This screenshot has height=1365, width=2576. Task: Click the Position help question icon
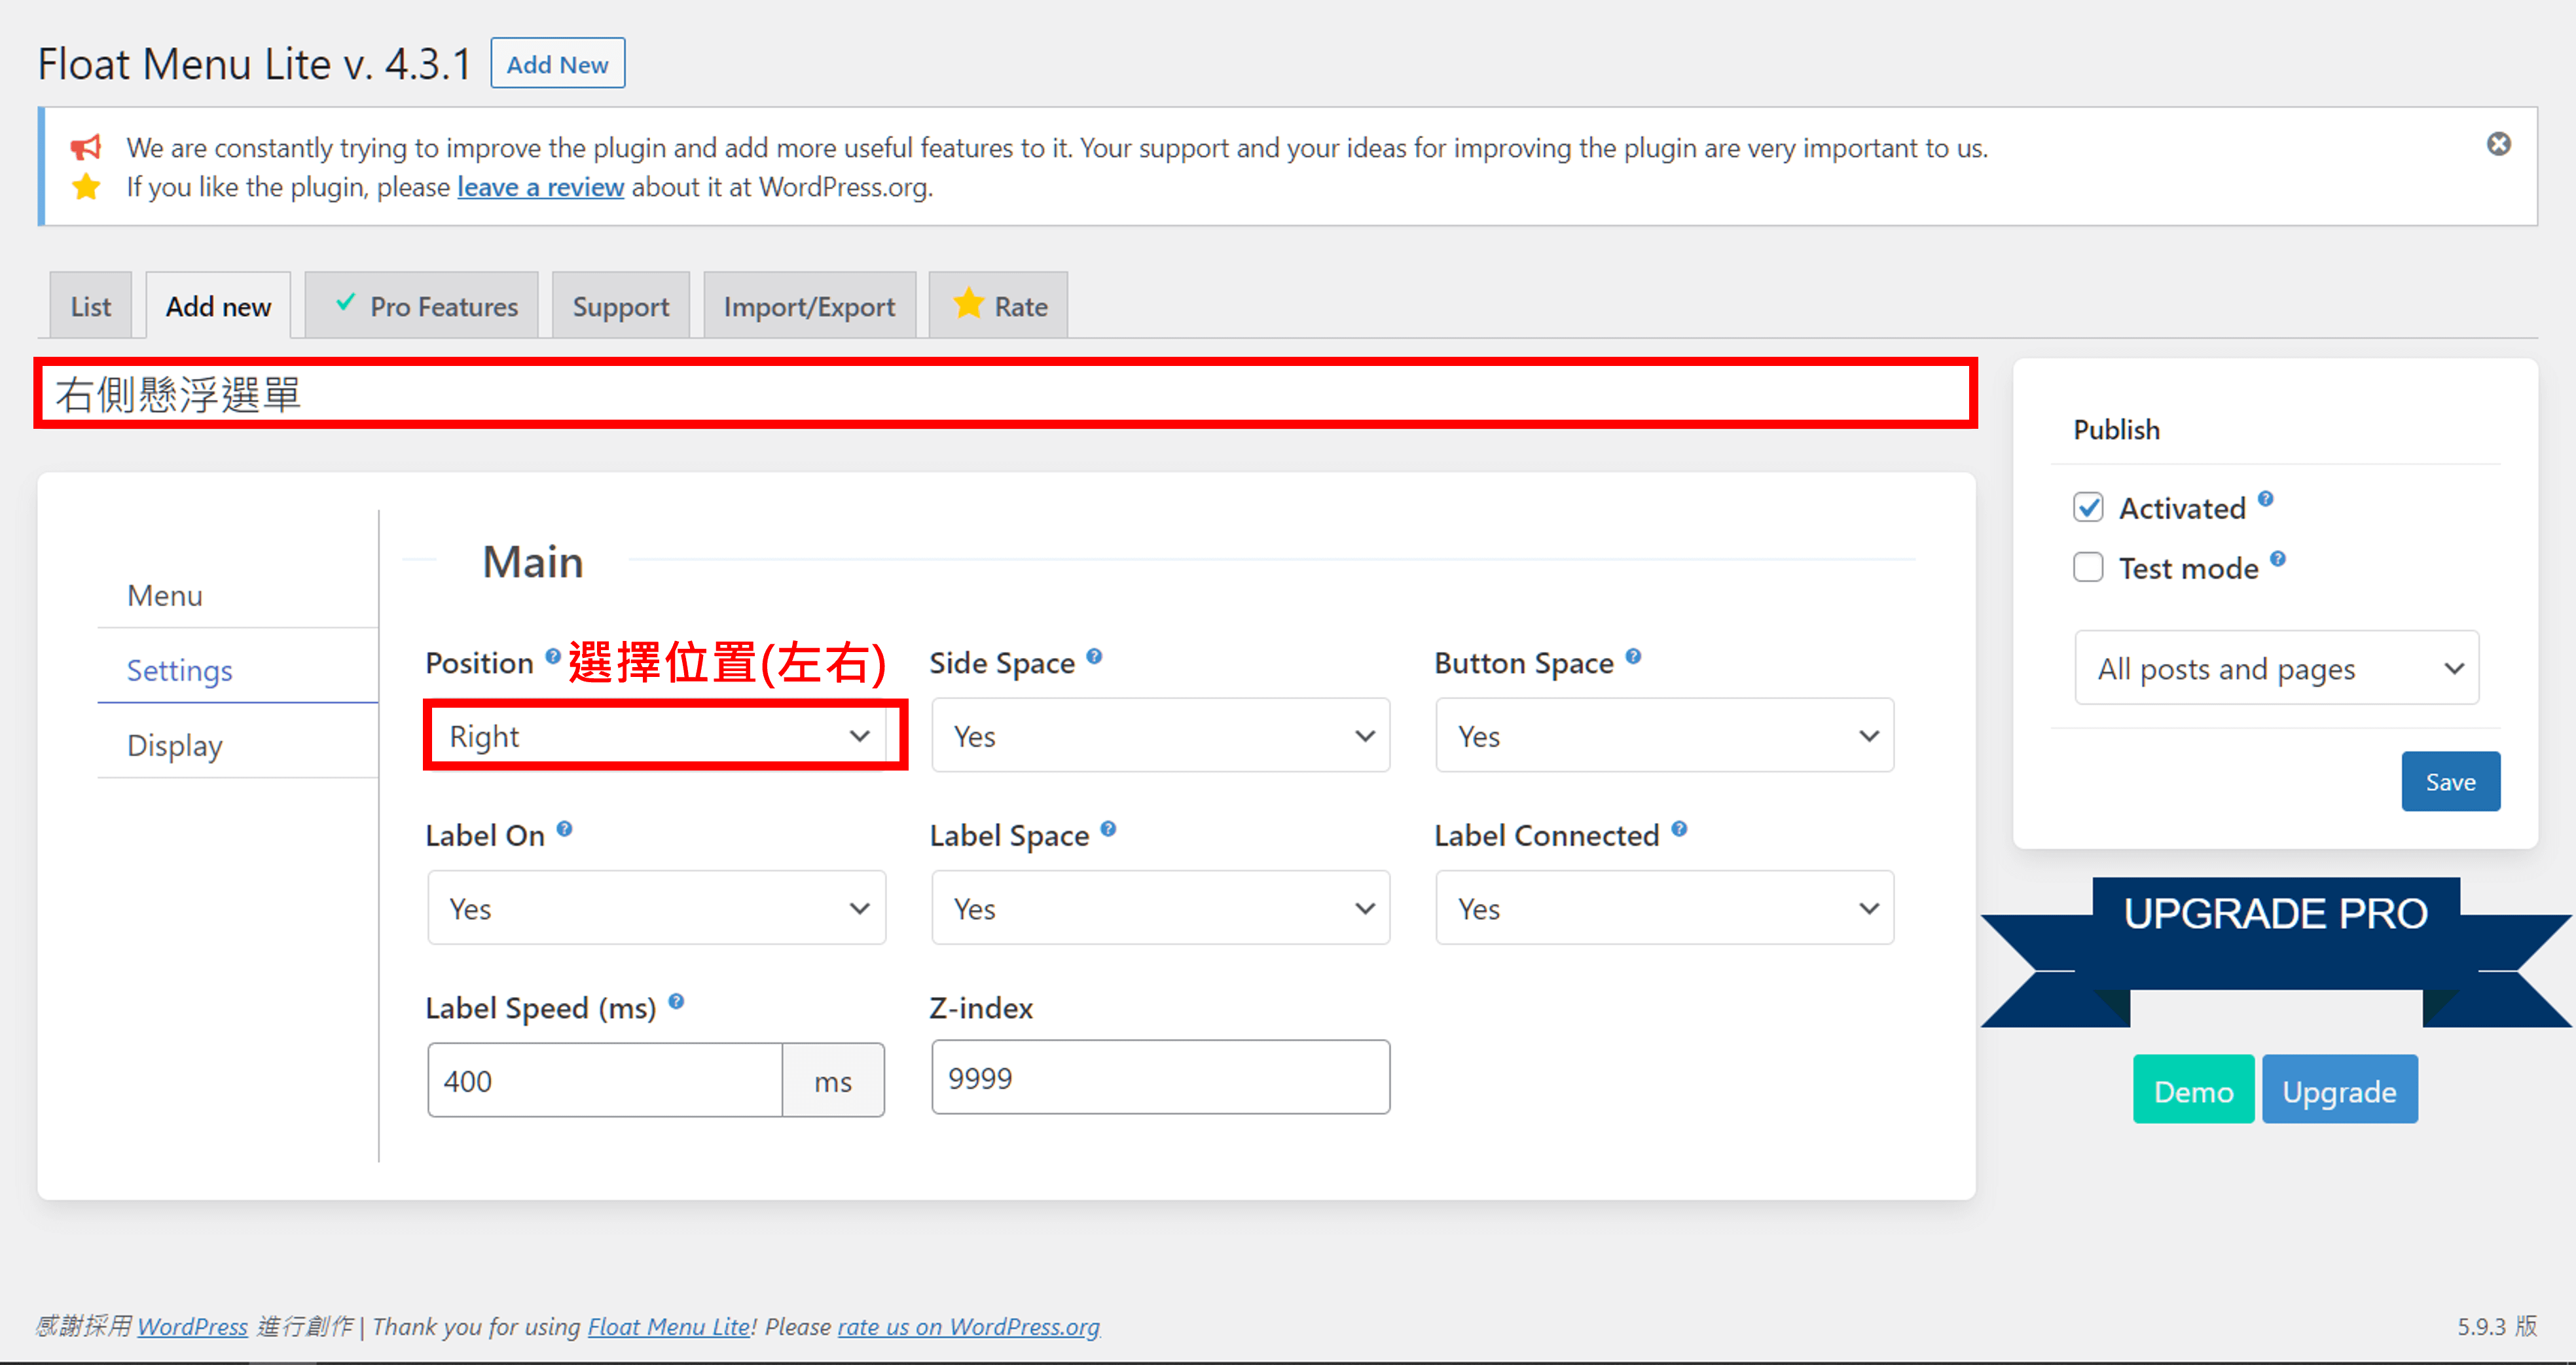(552, 656)
